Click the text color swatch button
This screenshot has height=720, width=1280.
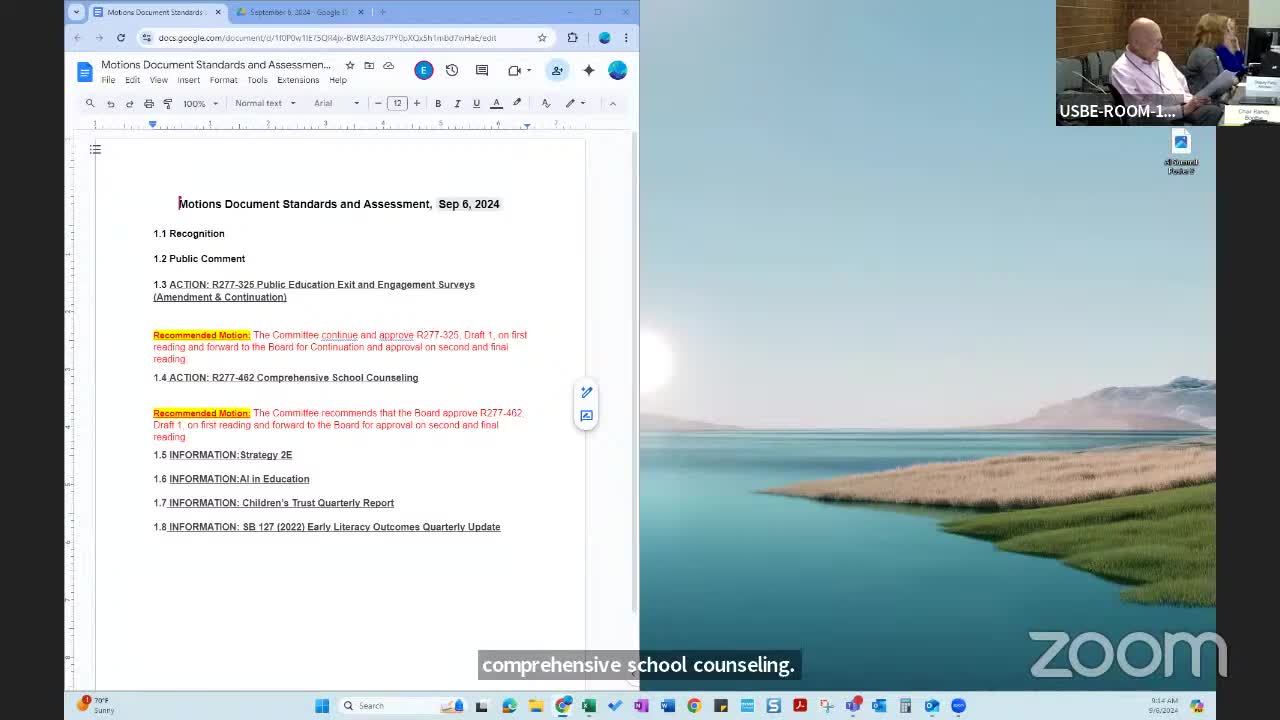pos(496,103)
